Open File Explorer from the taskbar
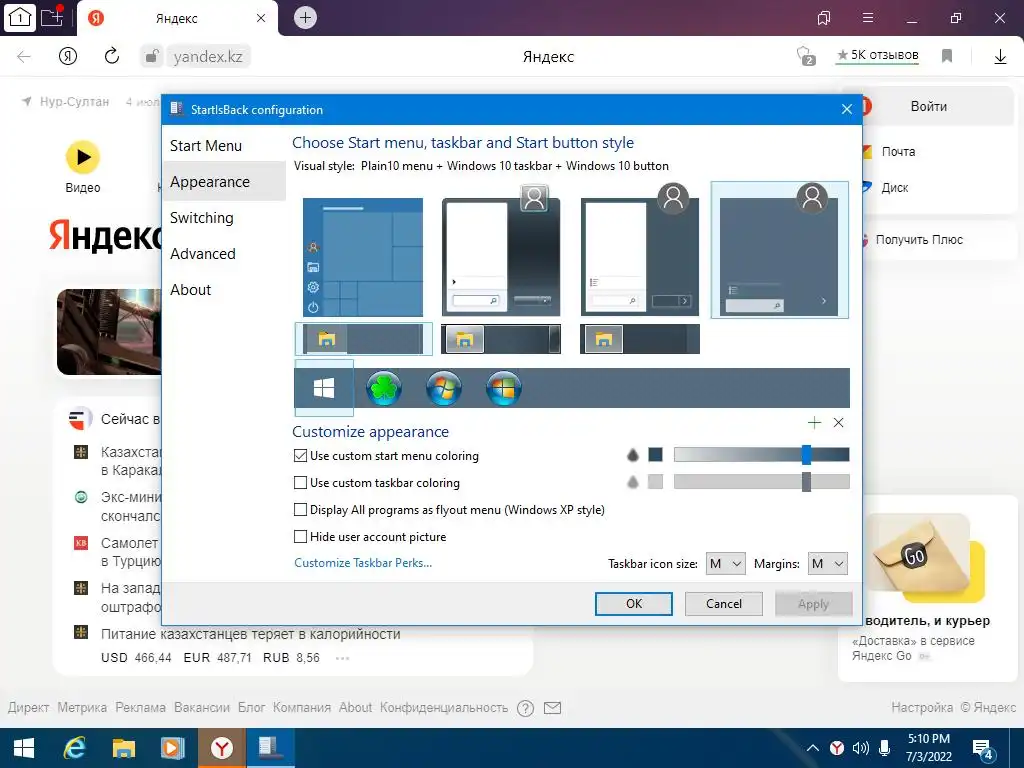This screenshot has width=1024, height=768. point(123,748)
